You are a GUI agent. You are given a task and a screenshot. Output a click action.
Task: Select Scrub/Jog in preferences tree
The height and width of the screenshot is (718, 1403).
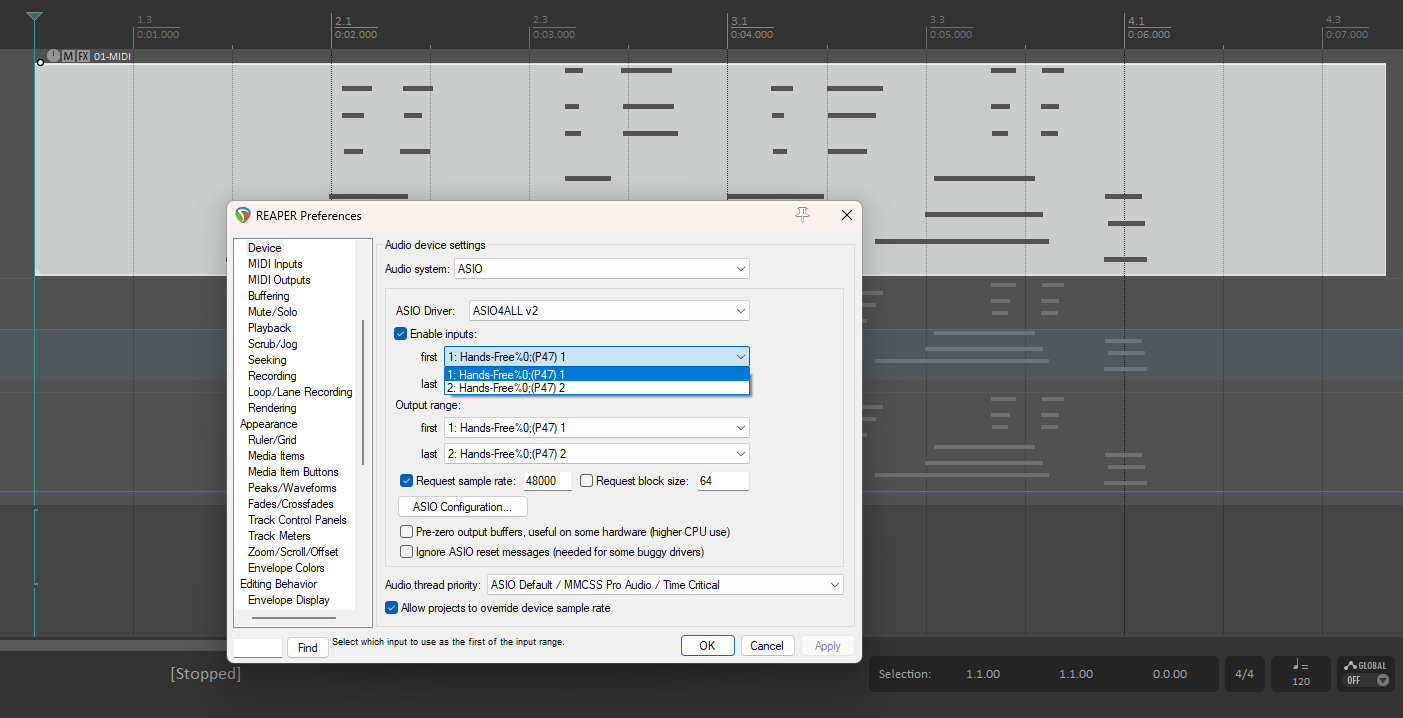[x=272, y=344]
